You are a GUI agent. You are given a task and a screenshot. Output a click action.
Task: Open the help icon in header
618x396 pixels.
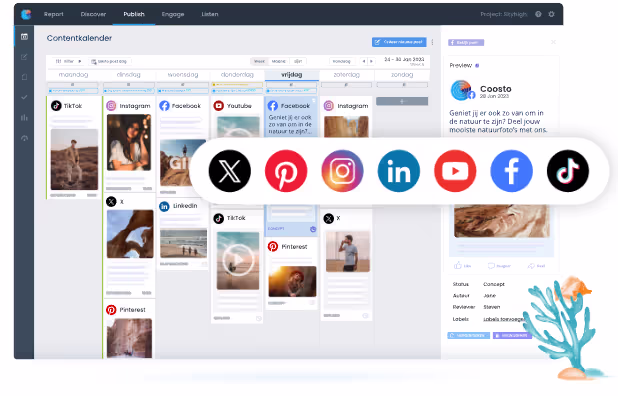point(538,14)
